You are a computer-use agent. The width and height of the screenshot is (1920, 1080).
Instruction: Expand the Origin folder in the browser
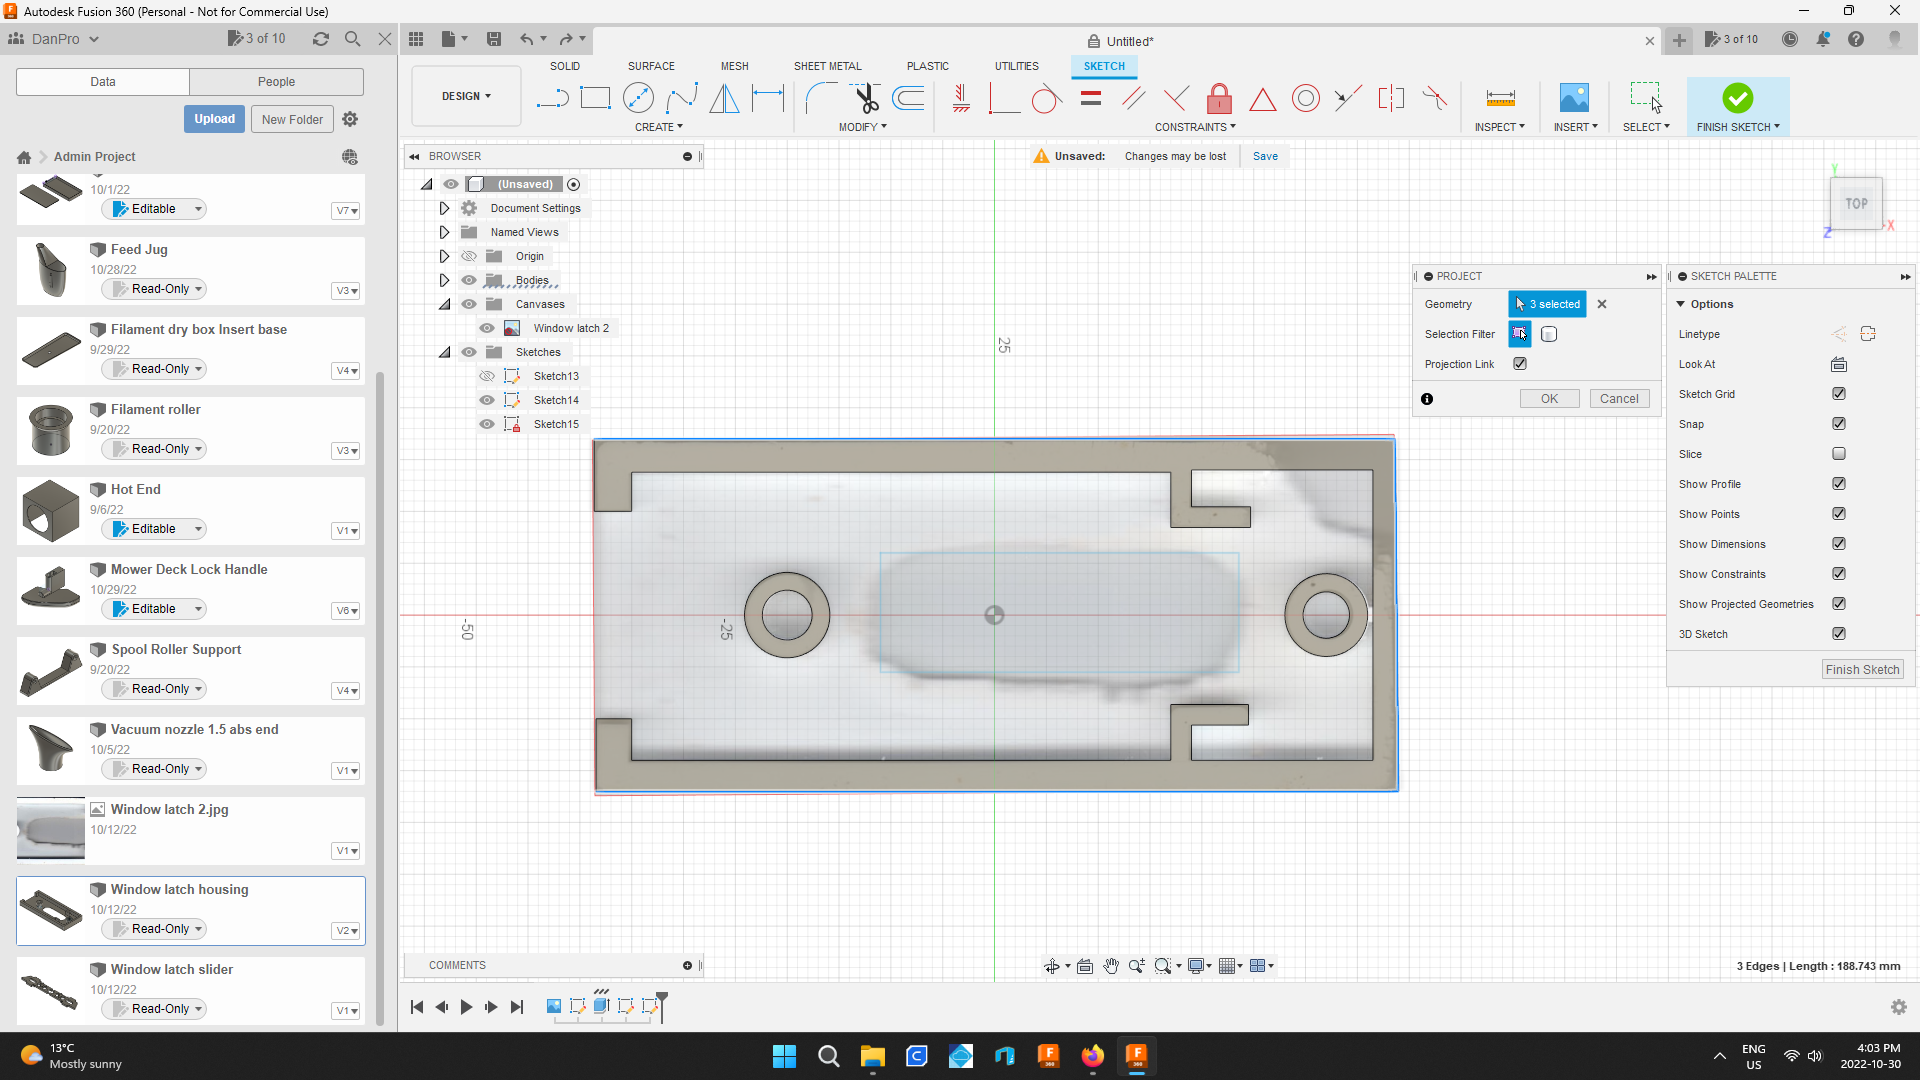[444, 256]
